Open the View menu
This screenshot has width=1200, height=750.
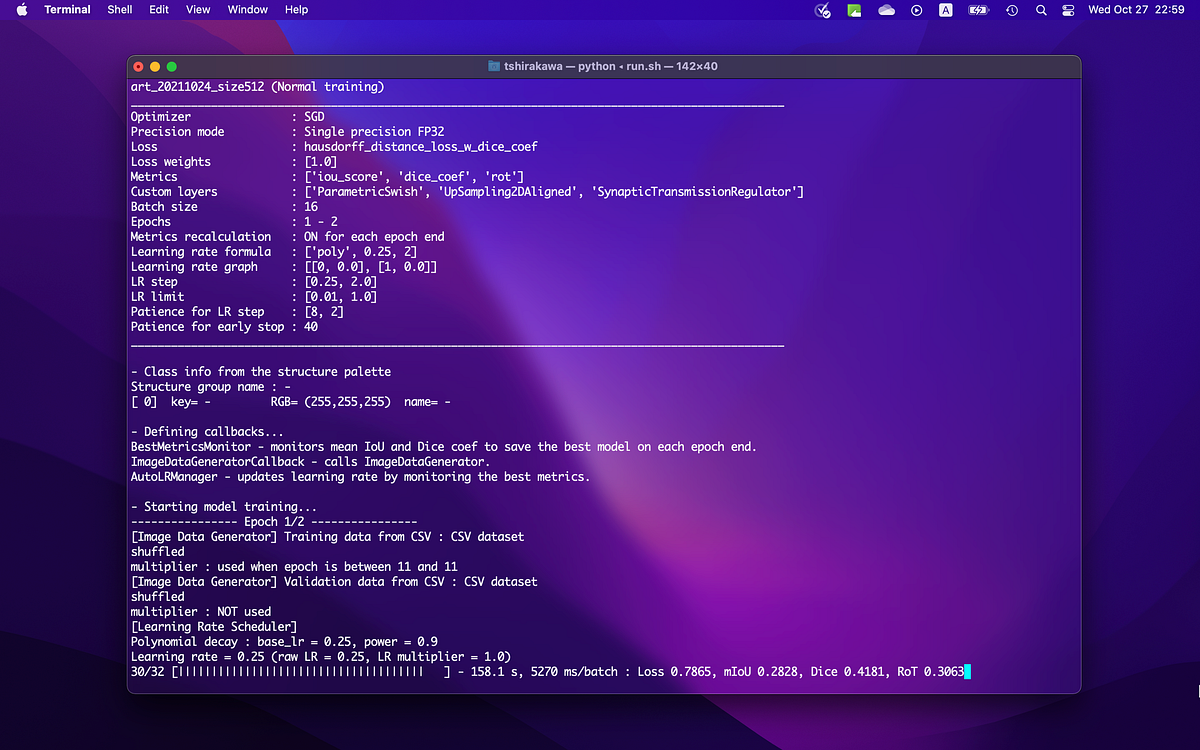point(197,10)
